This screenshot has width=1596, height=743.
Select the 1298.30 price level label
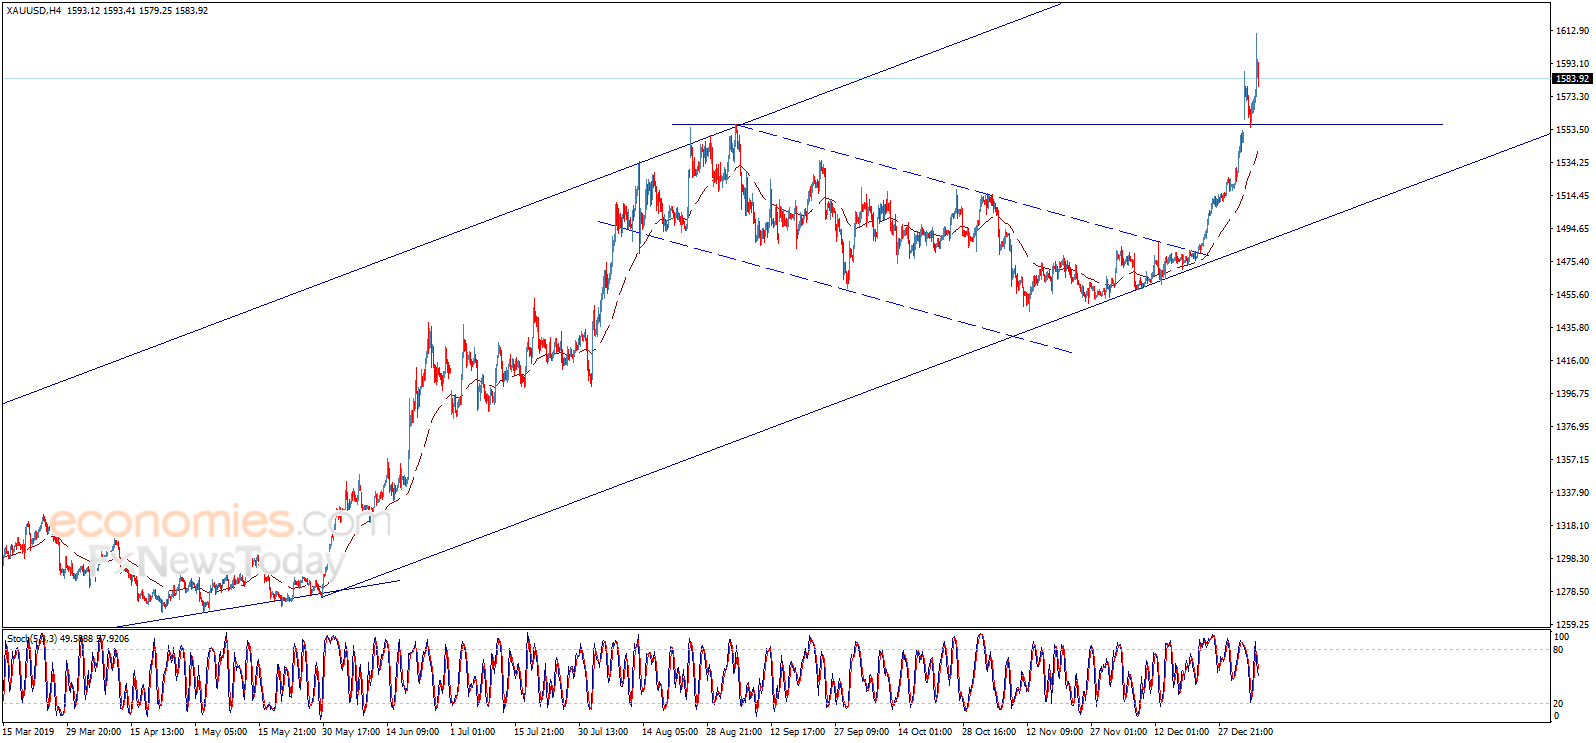click(x=1573, y=559)
